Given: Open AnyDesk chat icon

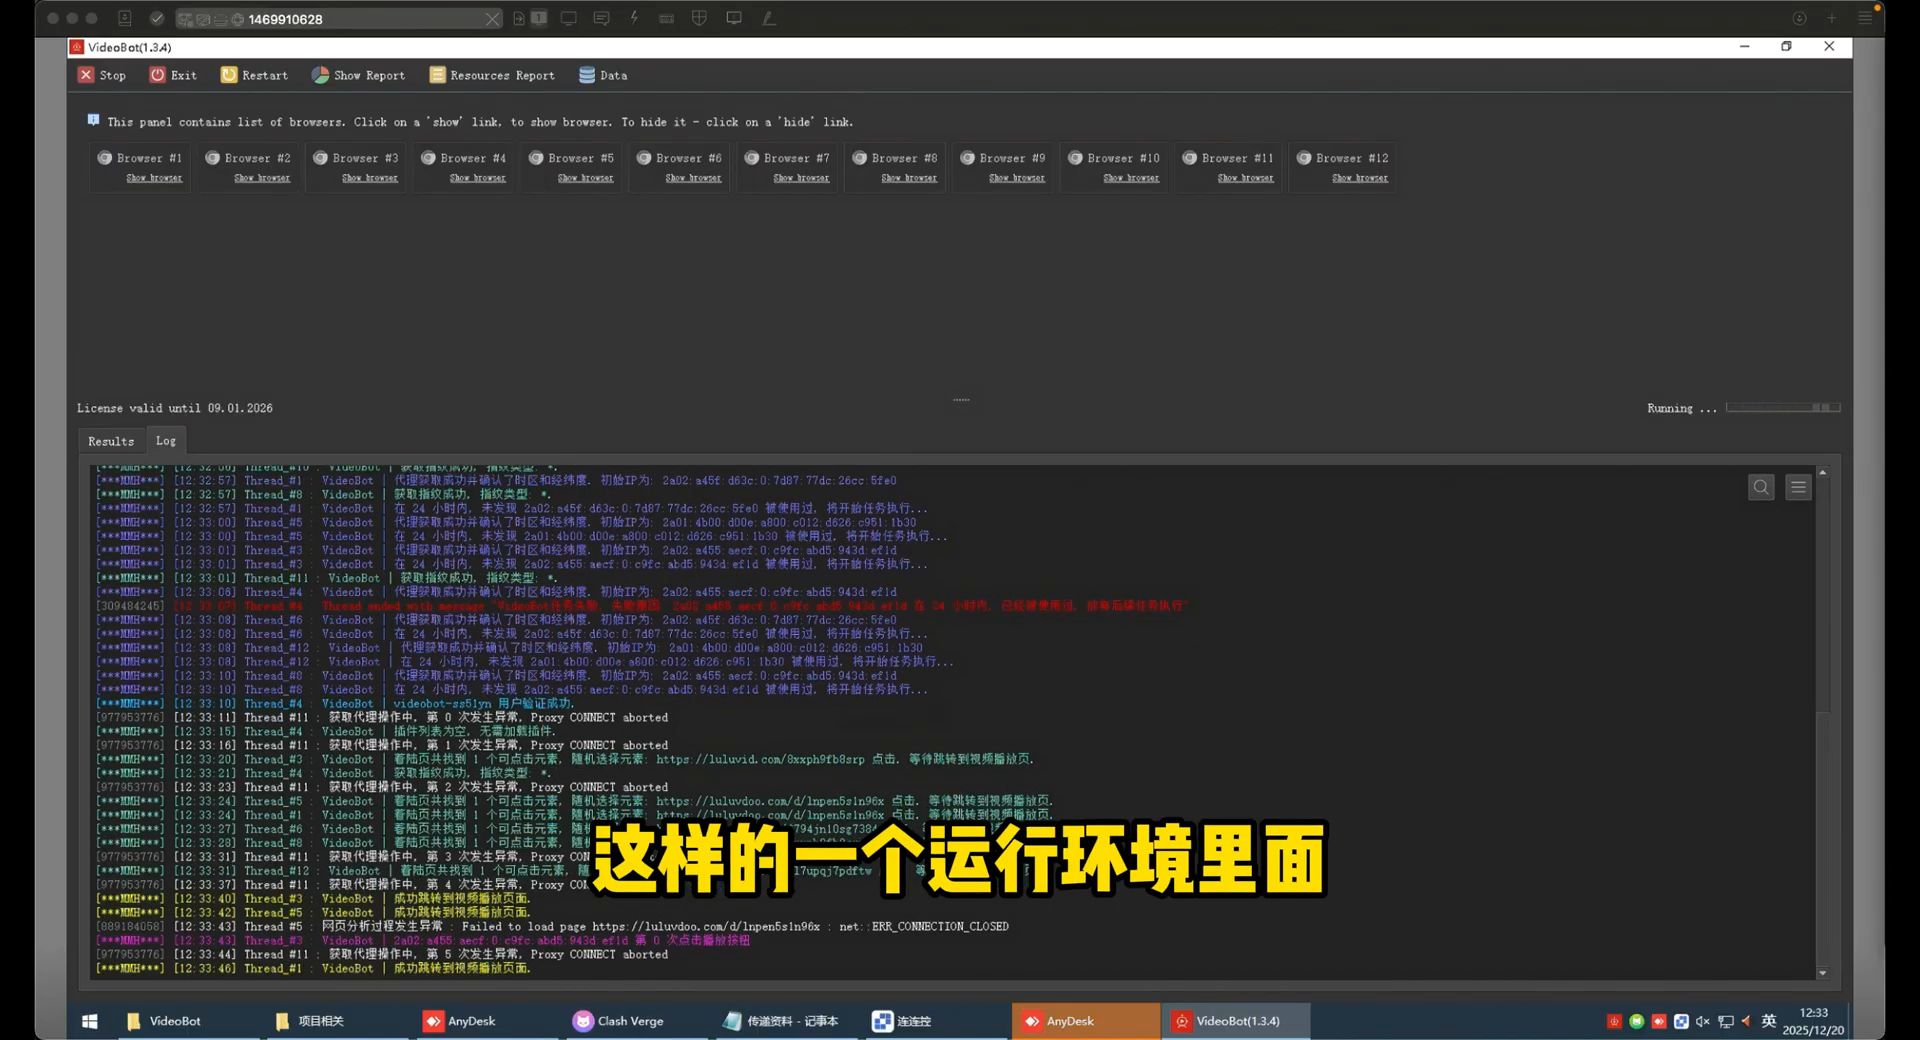Looking at the screenshot, I should (x=601, y=18).
